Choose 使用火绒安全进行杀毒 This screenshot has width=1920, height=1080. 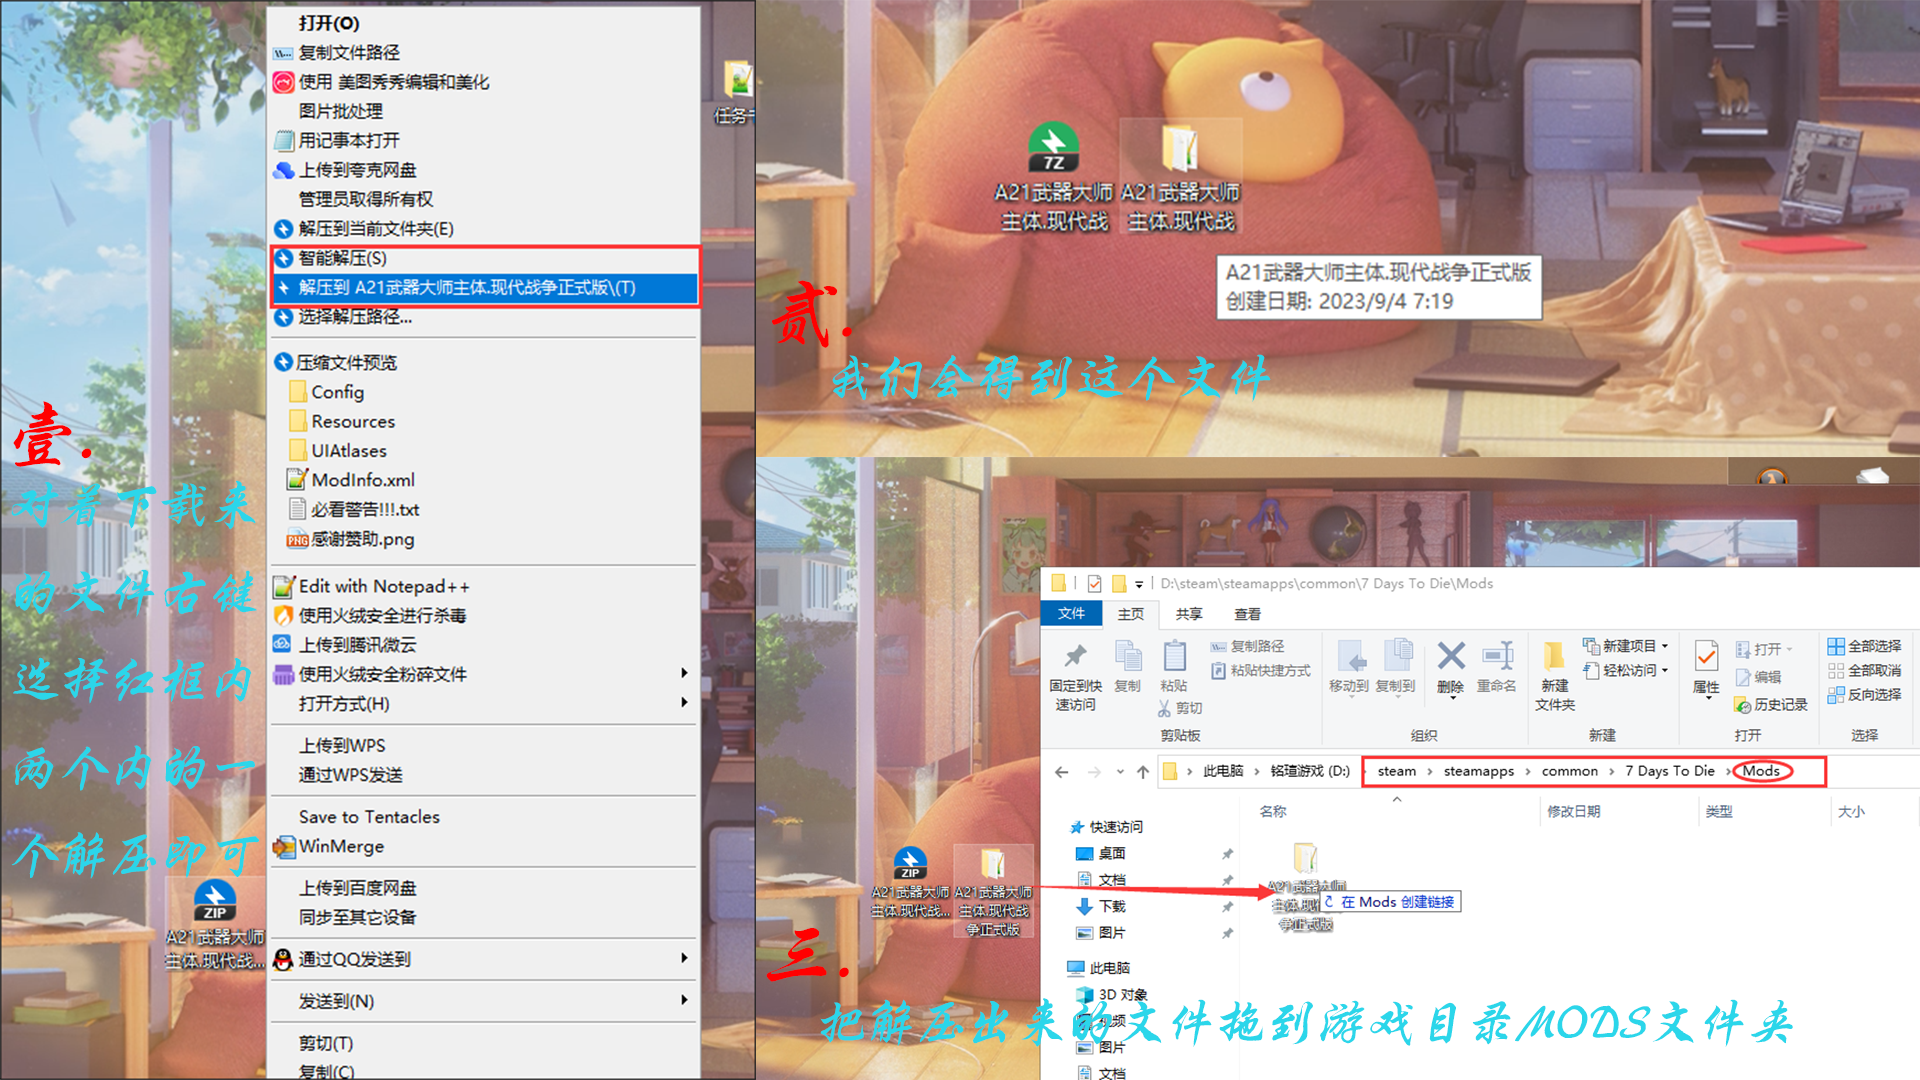pyautogui.click(x=484, y=615)
